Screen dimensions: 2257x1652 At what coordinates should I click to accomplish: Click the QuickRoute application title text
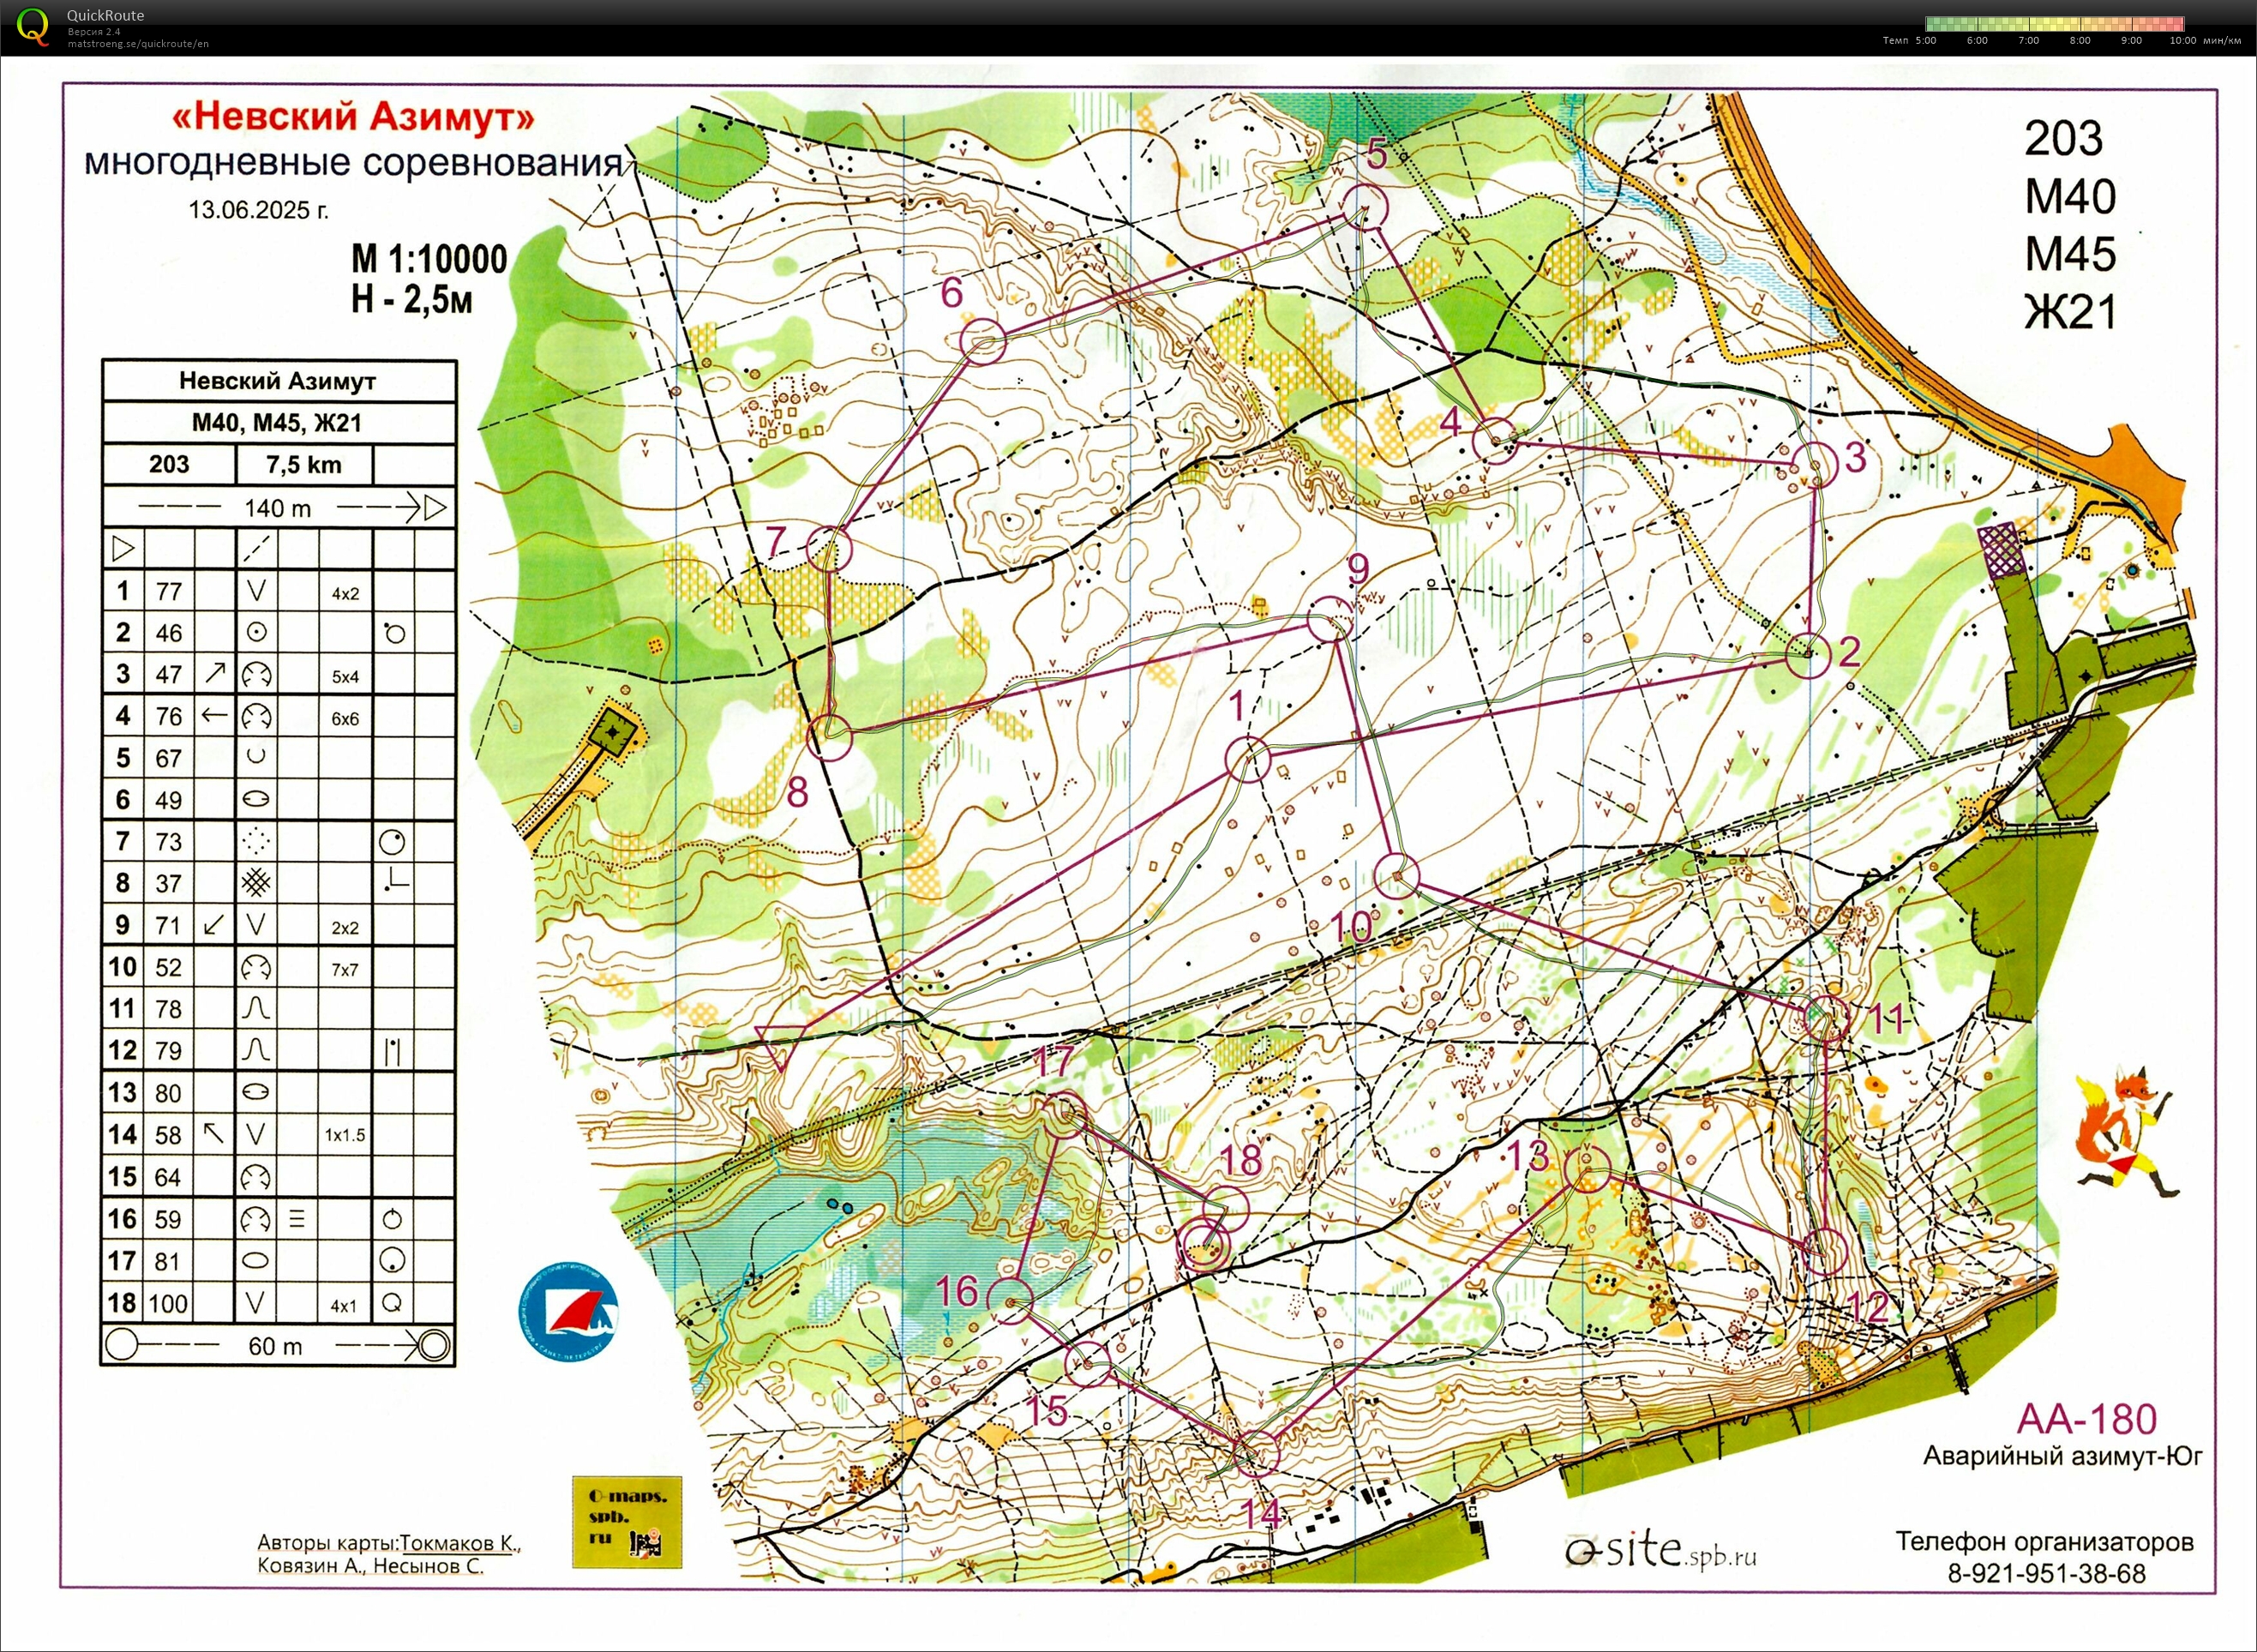[105, 15]
